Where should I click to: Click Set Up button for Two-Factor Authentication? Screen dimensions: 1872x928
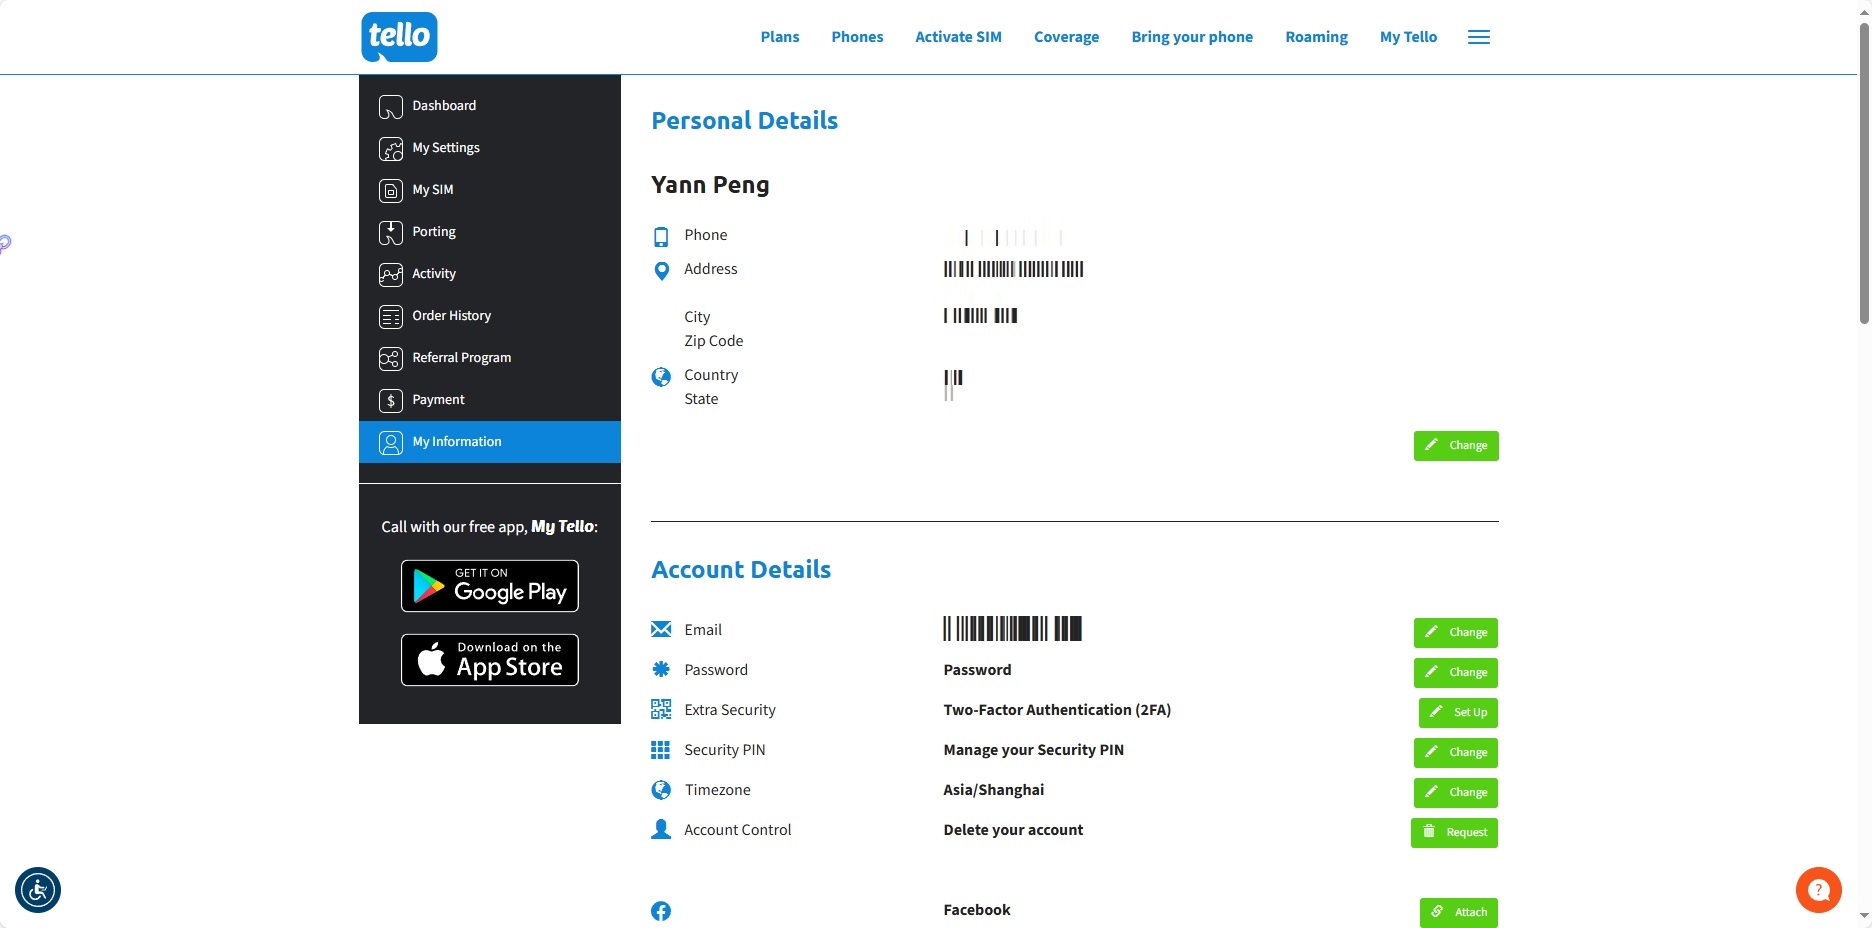click(1458, 713)
